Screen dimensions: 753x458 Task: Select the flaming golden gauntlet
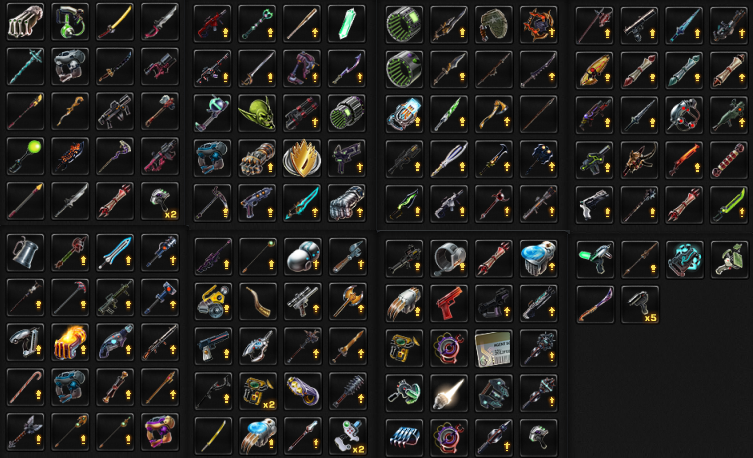pyautogui.click(x=70, y=342)
